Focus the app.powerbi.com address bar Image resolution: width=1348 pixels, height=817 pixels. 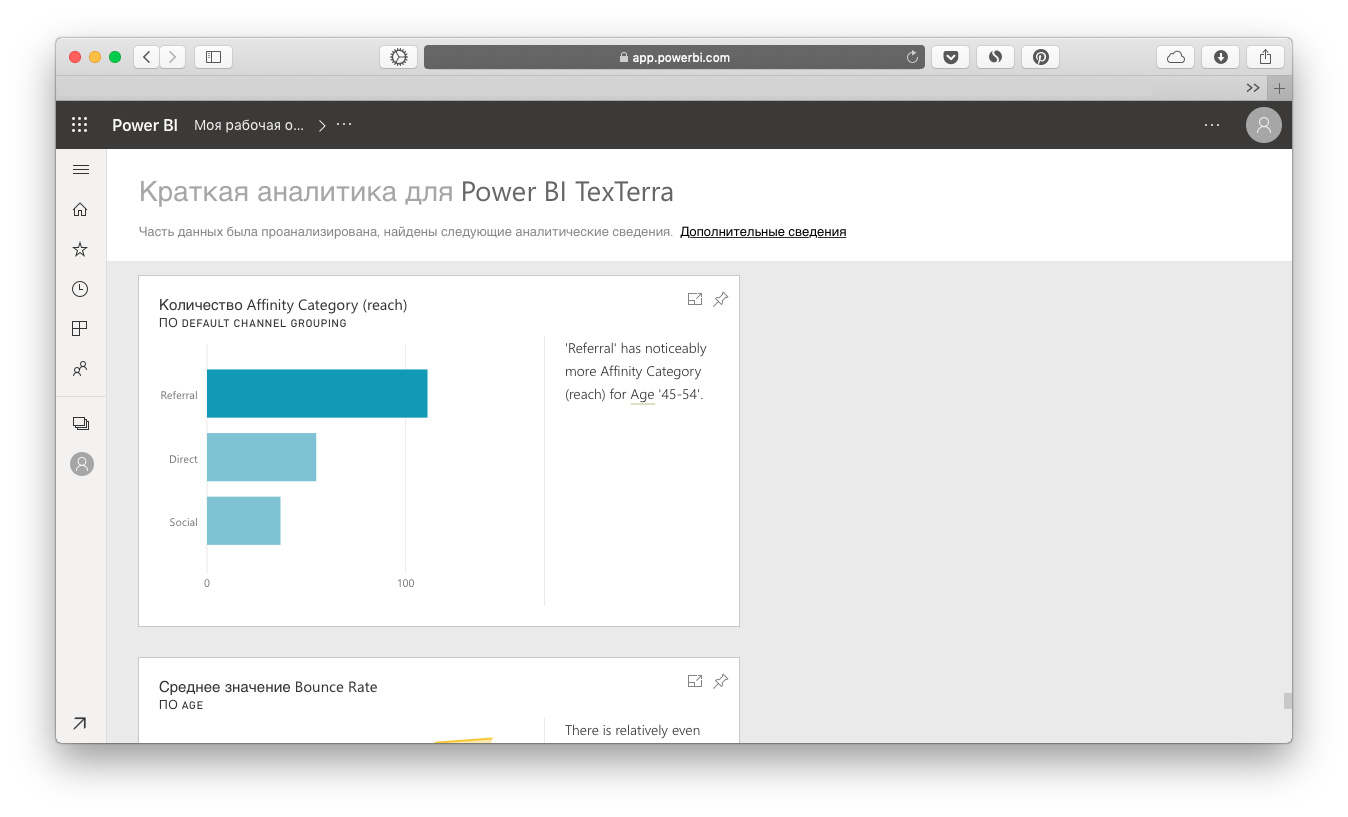[x=674, y=57]
